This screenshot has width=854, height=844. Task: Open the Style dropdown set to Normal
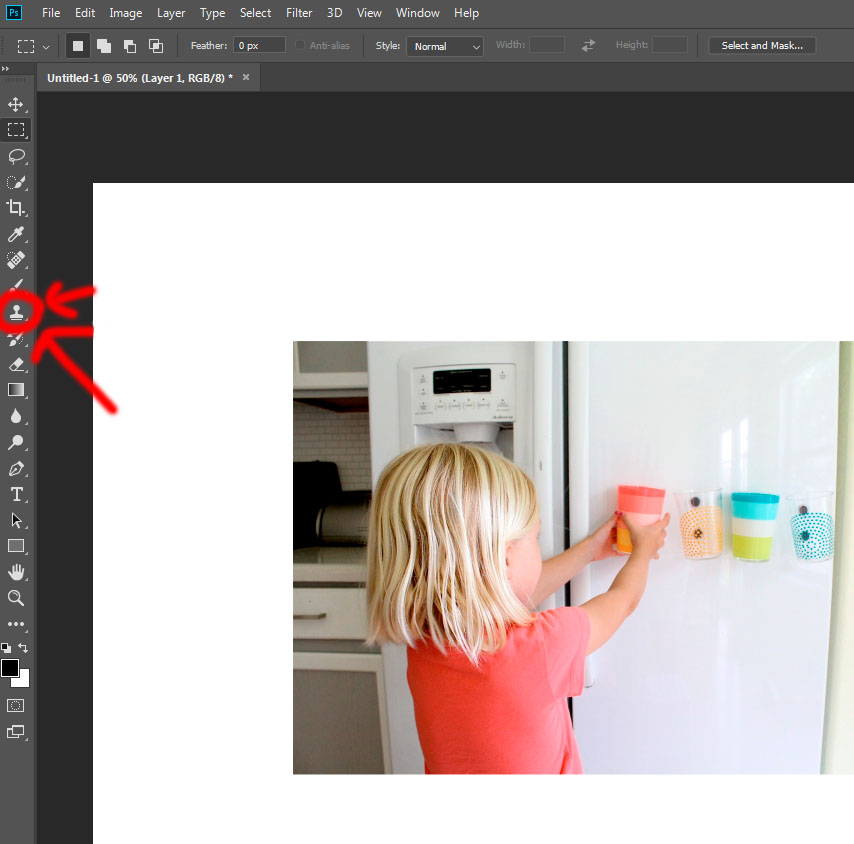pos(444,46)
